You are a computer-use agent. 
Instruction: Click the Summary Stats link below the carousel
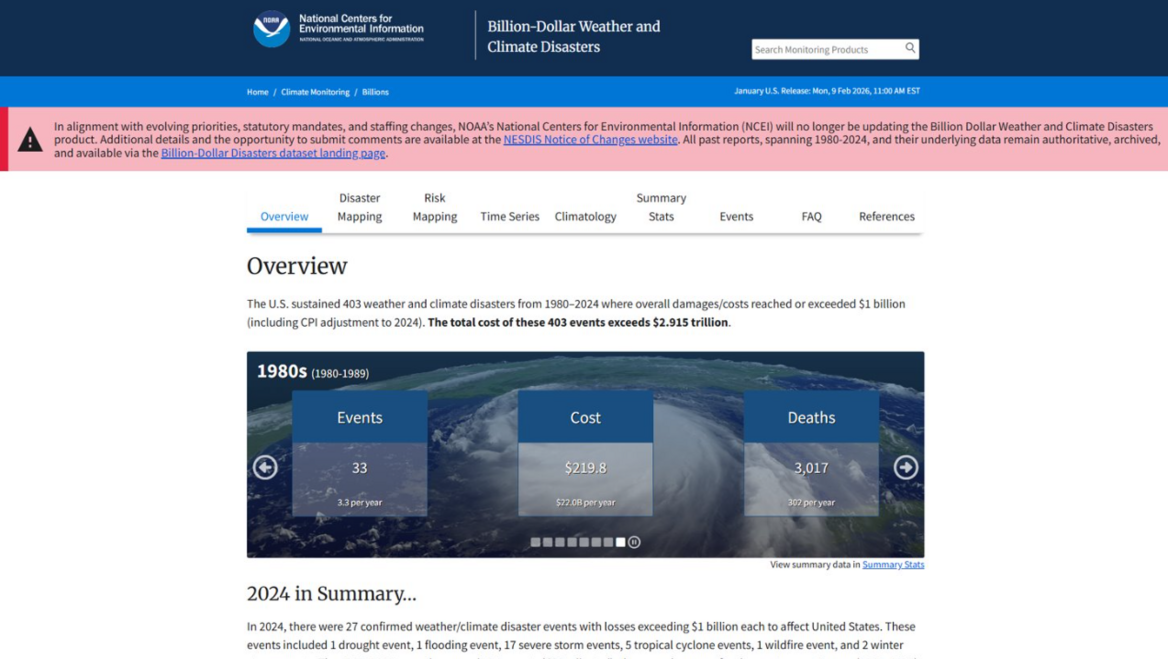coord(893,564)
